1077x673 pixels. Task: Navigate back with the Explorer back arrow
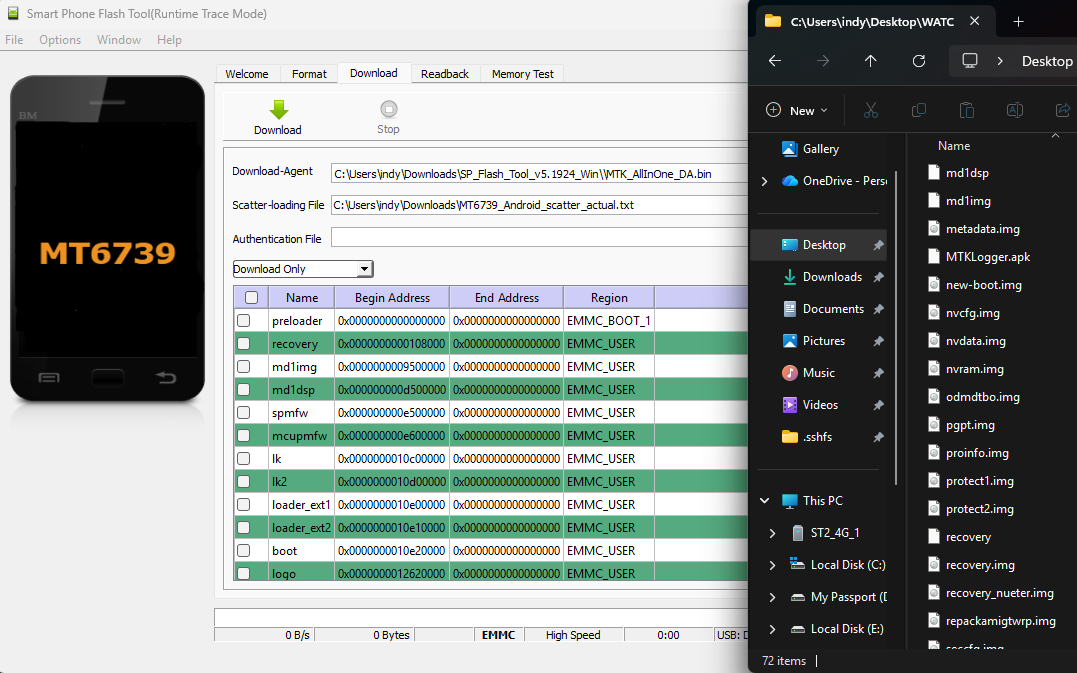(x=774, y=61)
